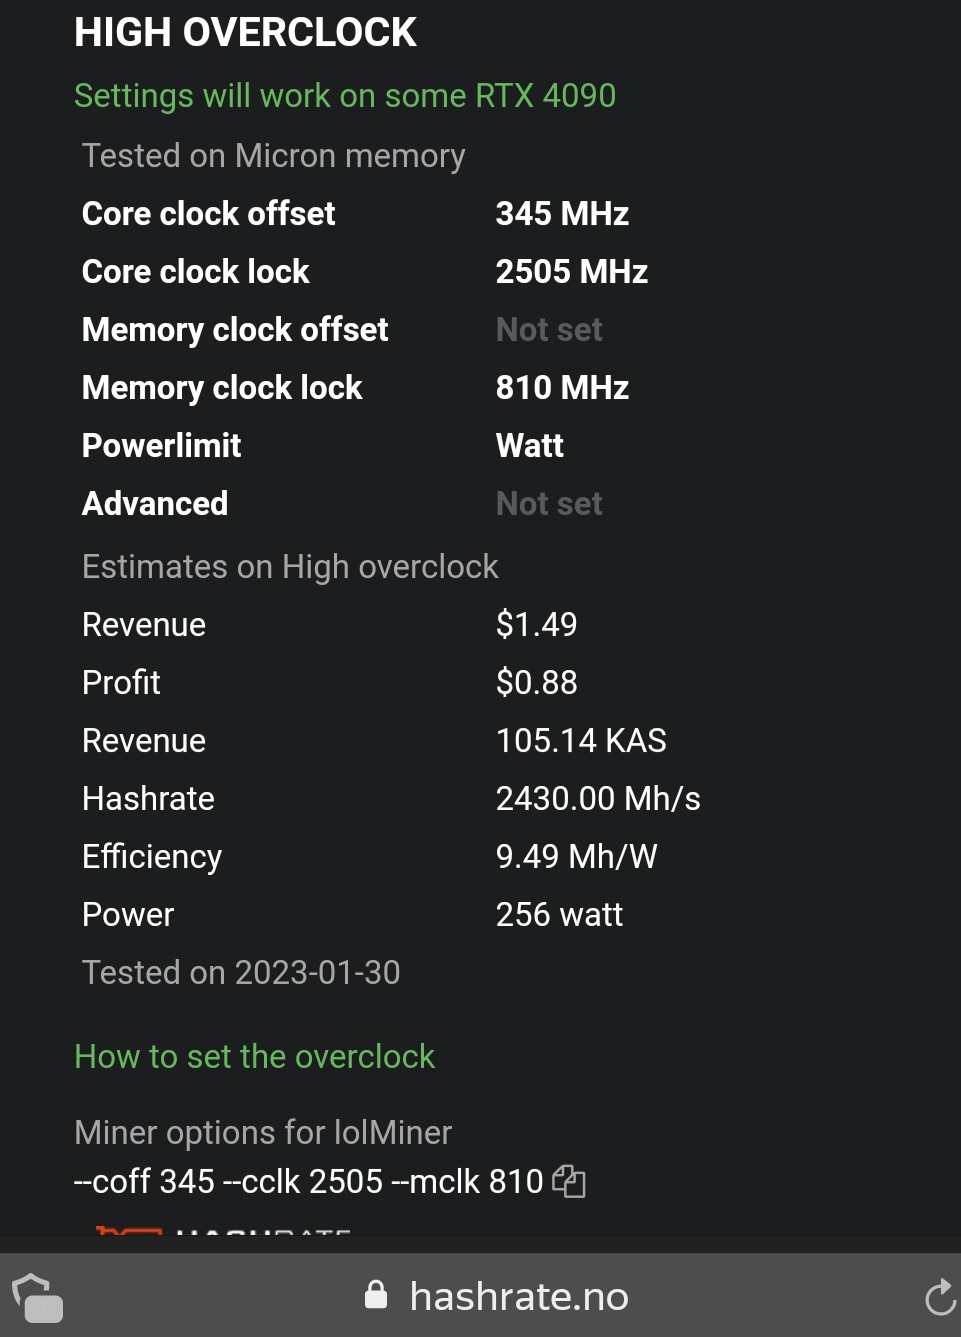Tap the 2430.00 Mh/s hashrate value
961x1337 pixels.
(x=598, y=799)
